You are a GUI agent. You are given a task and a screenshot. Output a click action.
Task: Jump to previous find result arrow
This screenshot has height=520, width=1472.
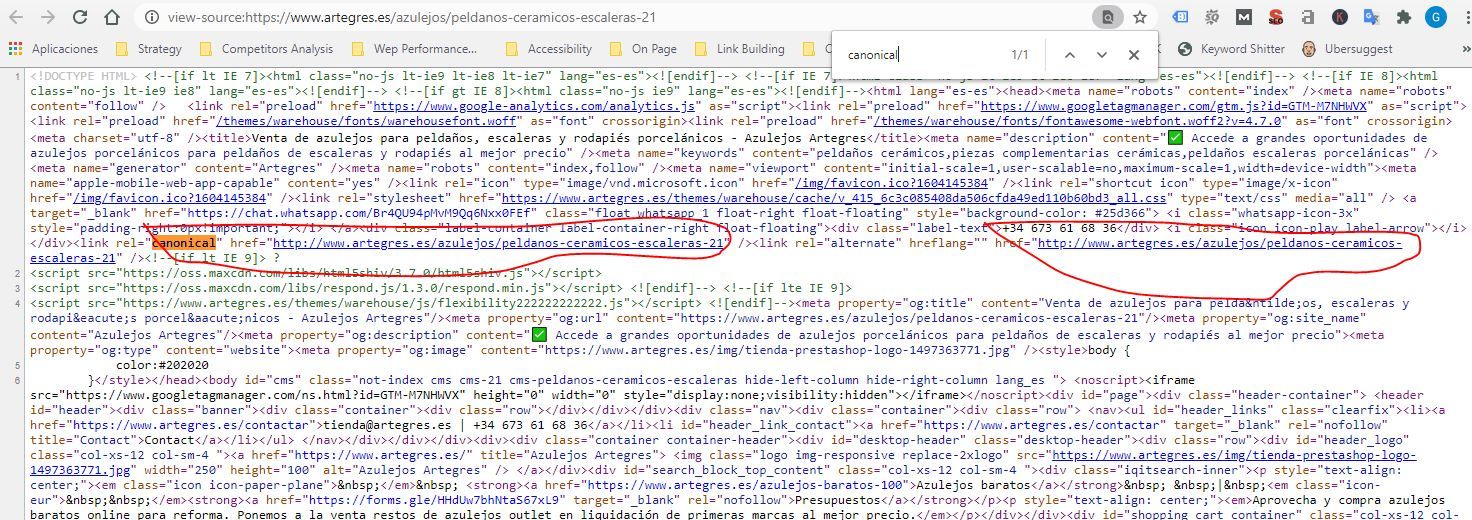(x=1069, y=55)
